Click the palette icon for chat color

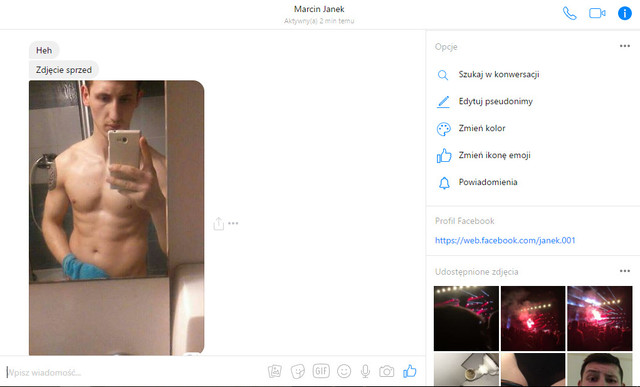(444, 129)
